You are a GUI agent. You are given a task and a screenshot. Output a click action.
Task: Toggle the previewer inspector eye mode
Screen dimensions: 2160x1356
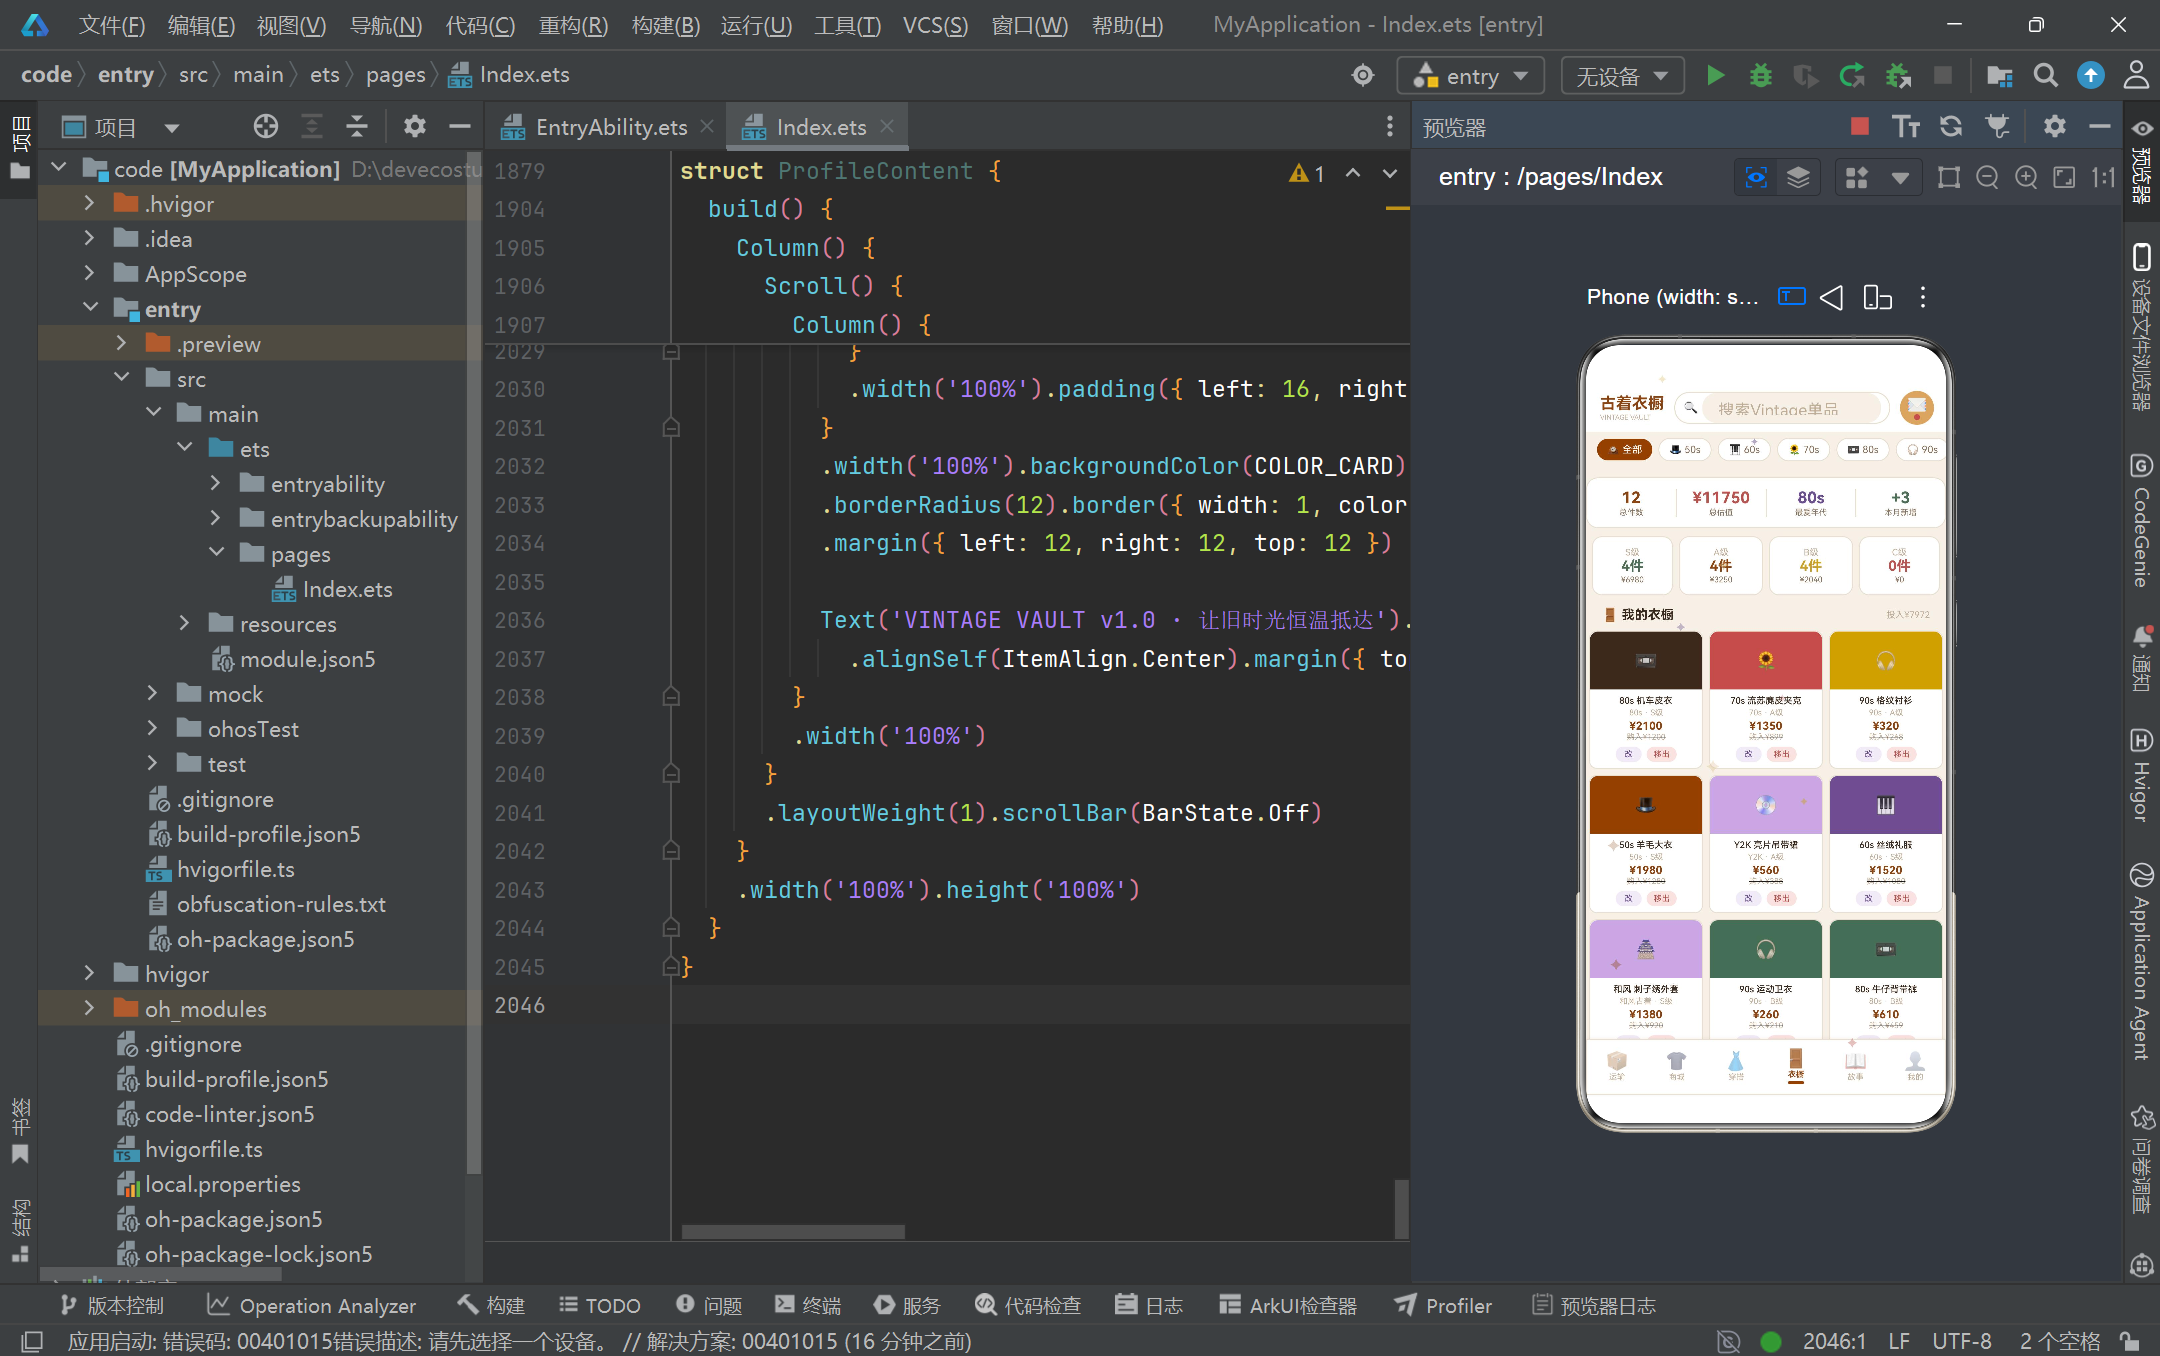pyautogui.click(x=1756, y=177)
